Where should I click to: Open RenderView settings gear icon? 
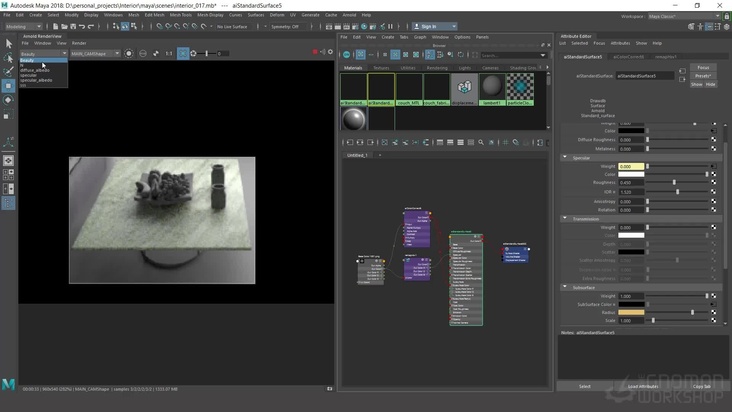pos(331,52)
